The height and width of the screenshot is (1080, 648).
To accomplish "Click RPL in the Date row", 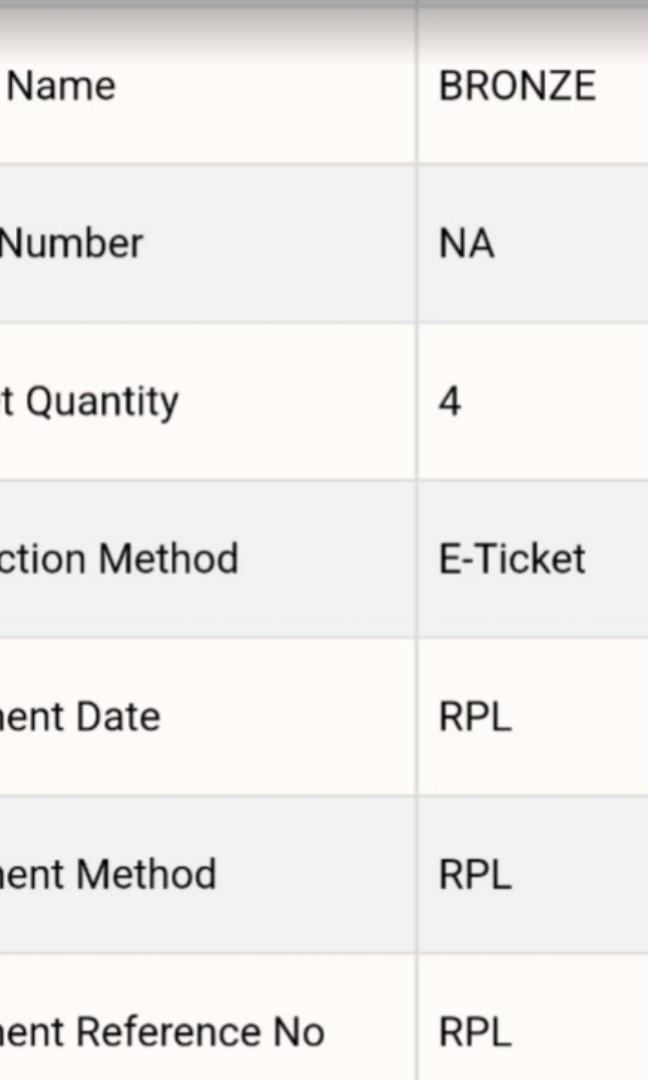I will (x=475, y=717).
